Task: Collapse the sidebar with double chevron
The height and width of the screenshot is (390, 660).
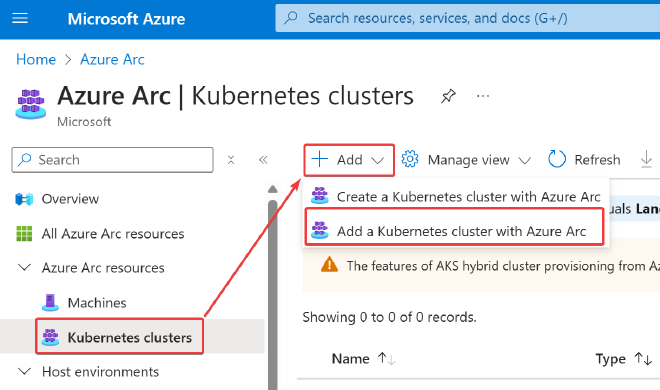Action: [x=263, y=160]
